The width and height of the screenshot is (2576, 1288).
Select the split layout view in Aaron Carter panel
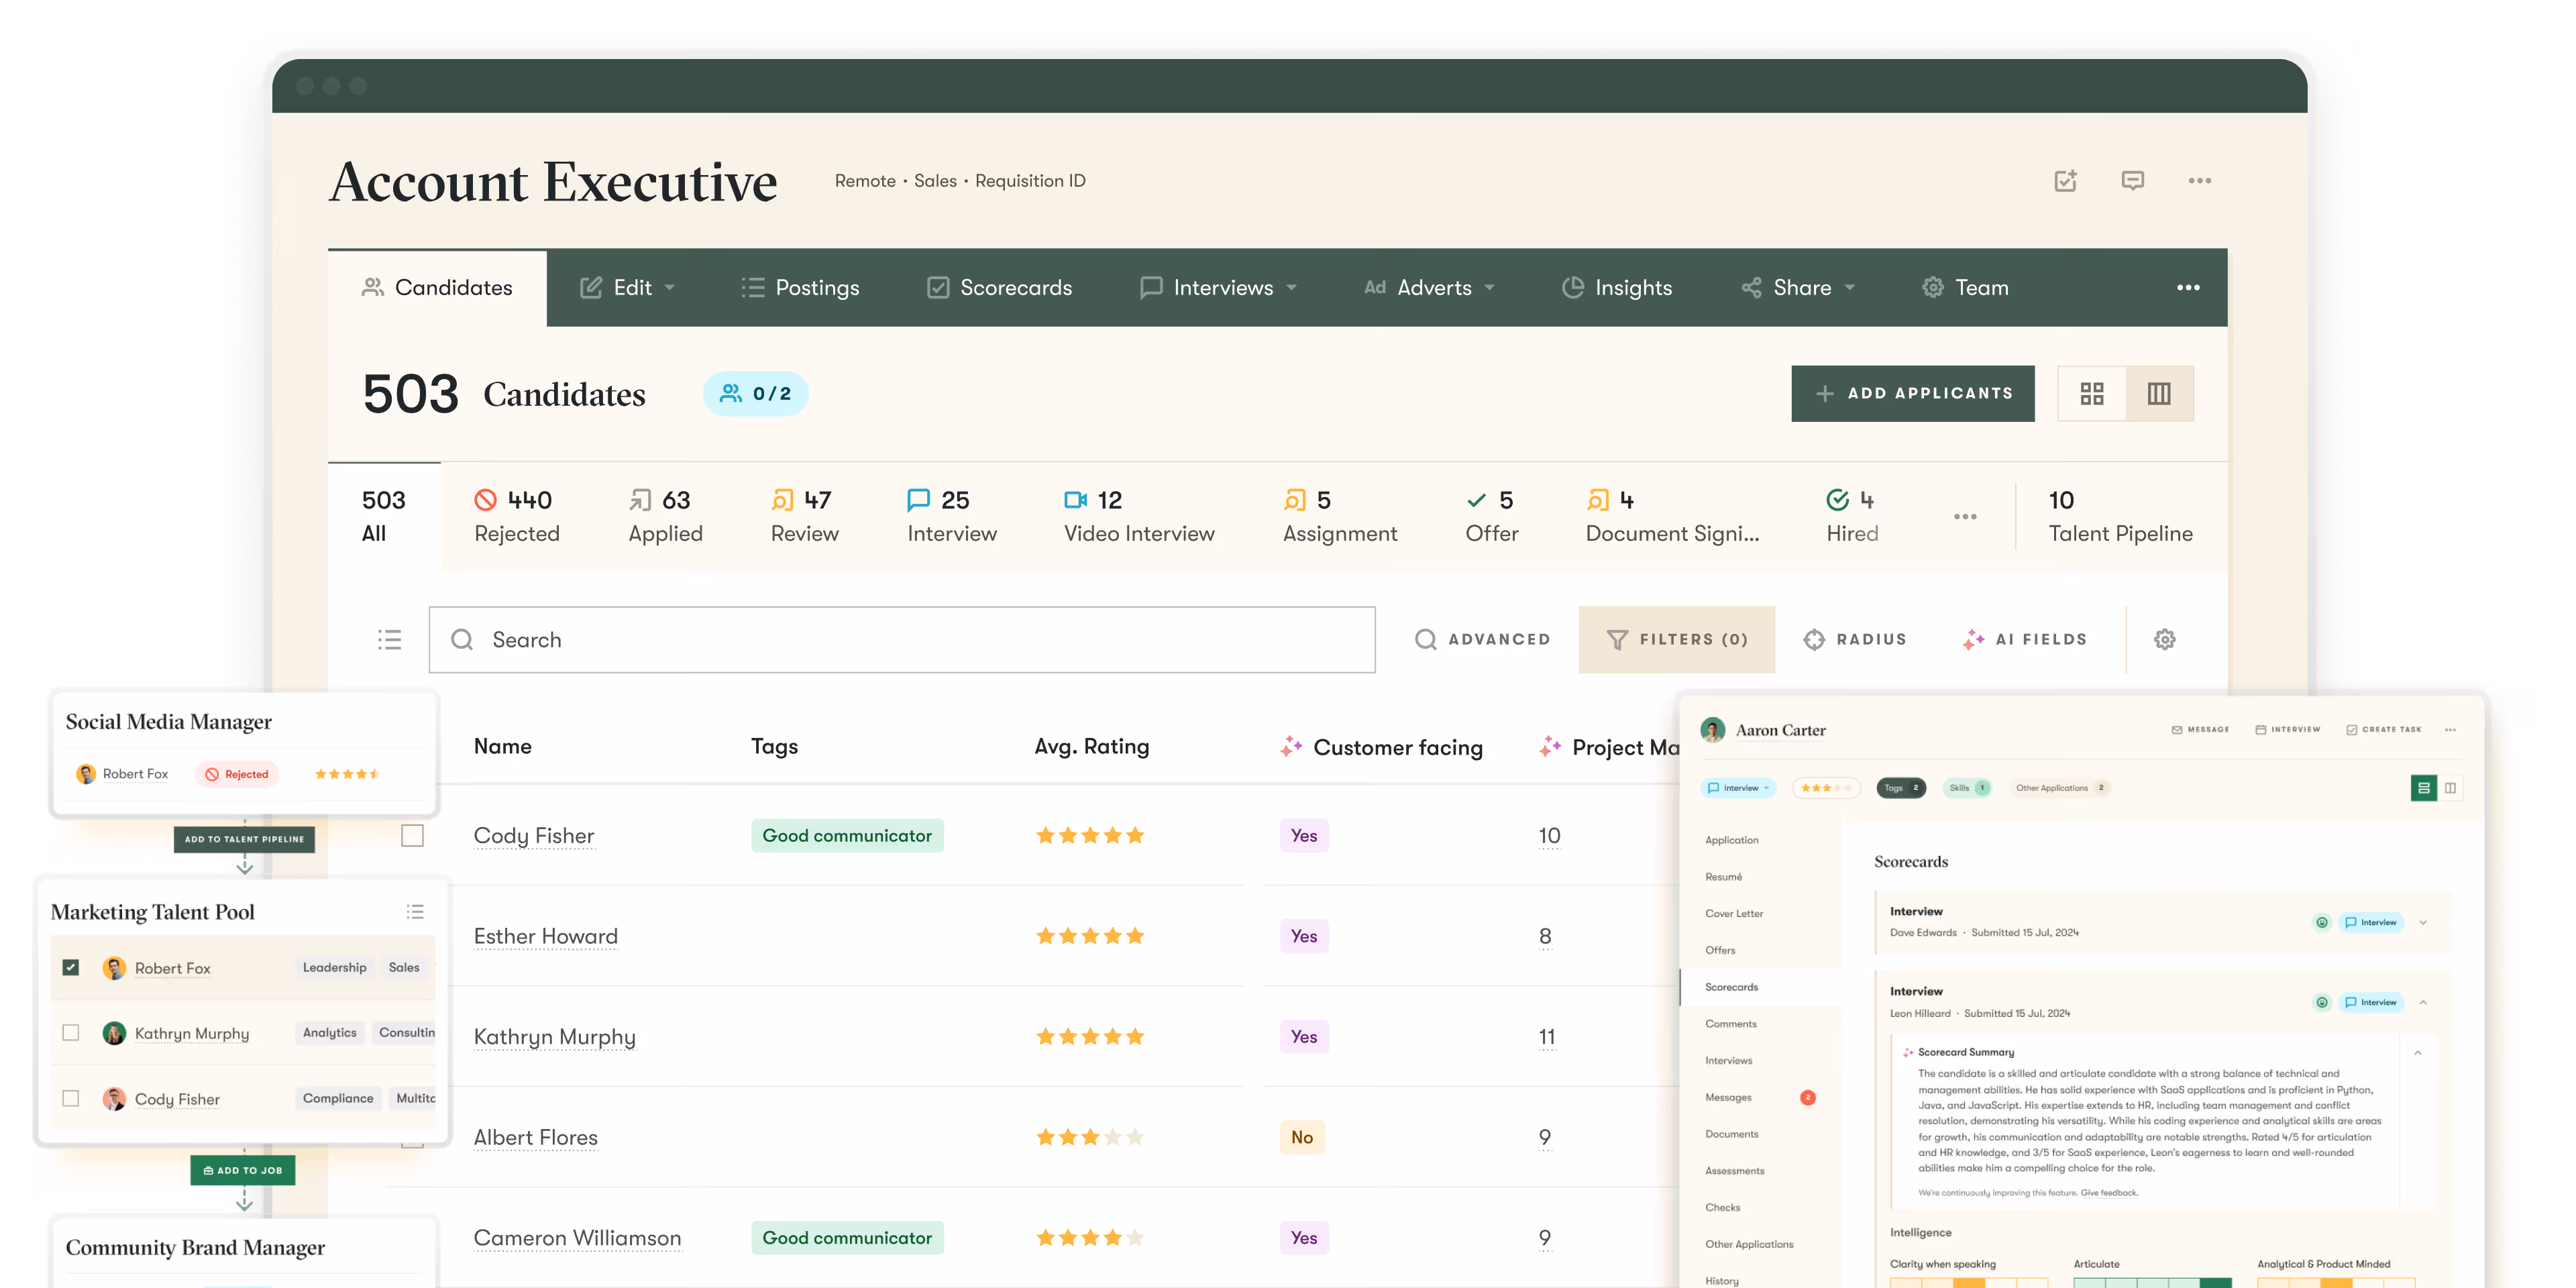2450,788
